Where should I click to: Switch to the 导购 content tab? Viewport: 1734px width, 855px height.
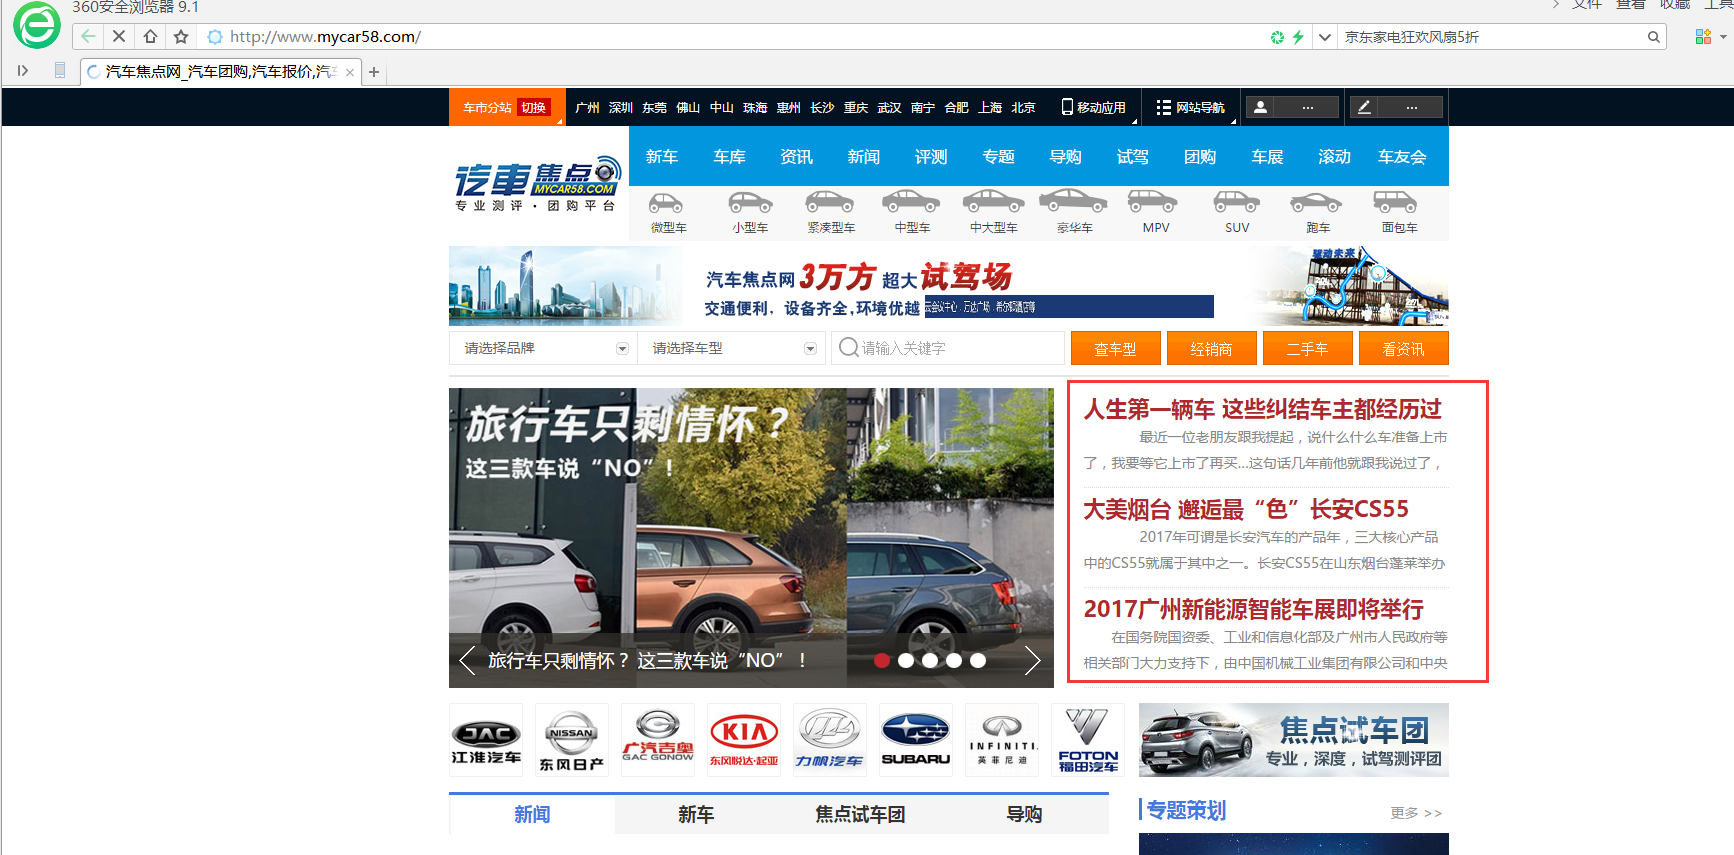[x=1024, y=814]
